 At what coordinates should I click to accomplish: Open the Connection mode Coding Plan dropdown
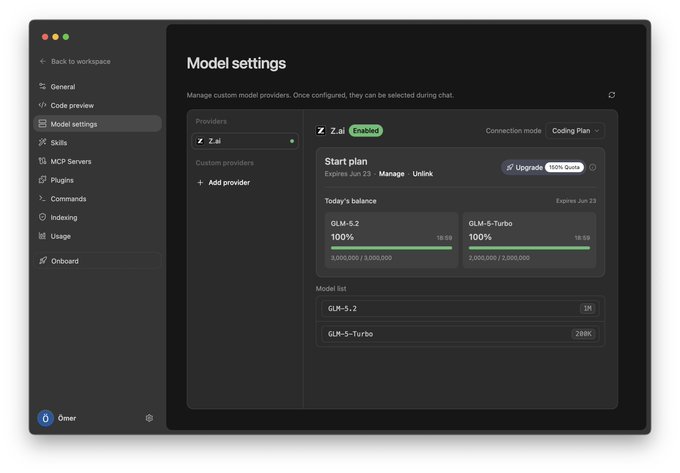click(575, 130)
